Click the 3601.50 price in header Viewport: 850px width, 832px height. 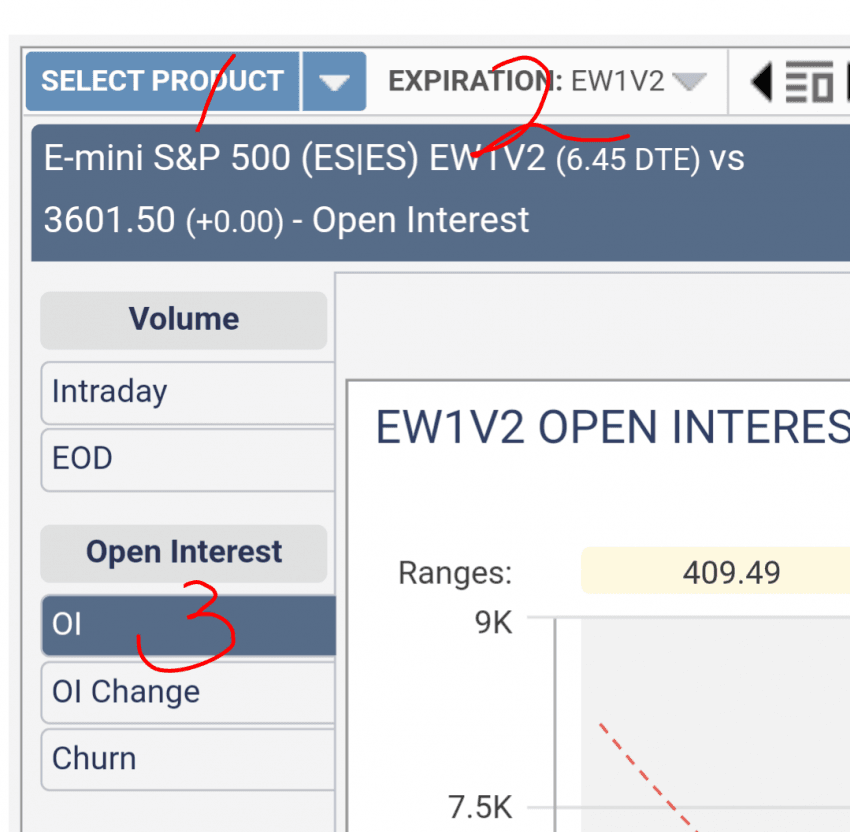click(109, 220)
